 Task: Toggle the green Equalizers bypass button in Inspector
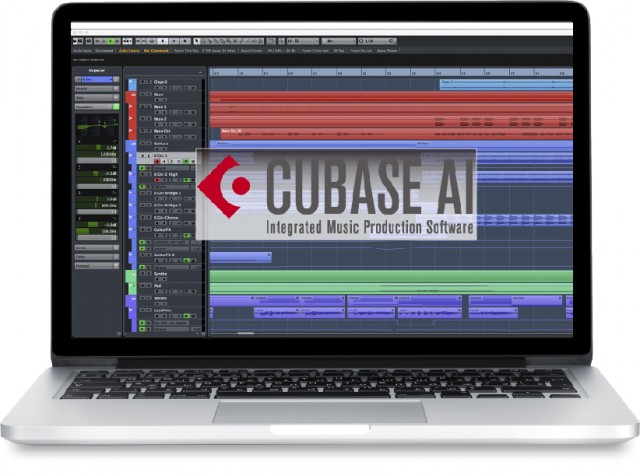coord(116,107)
